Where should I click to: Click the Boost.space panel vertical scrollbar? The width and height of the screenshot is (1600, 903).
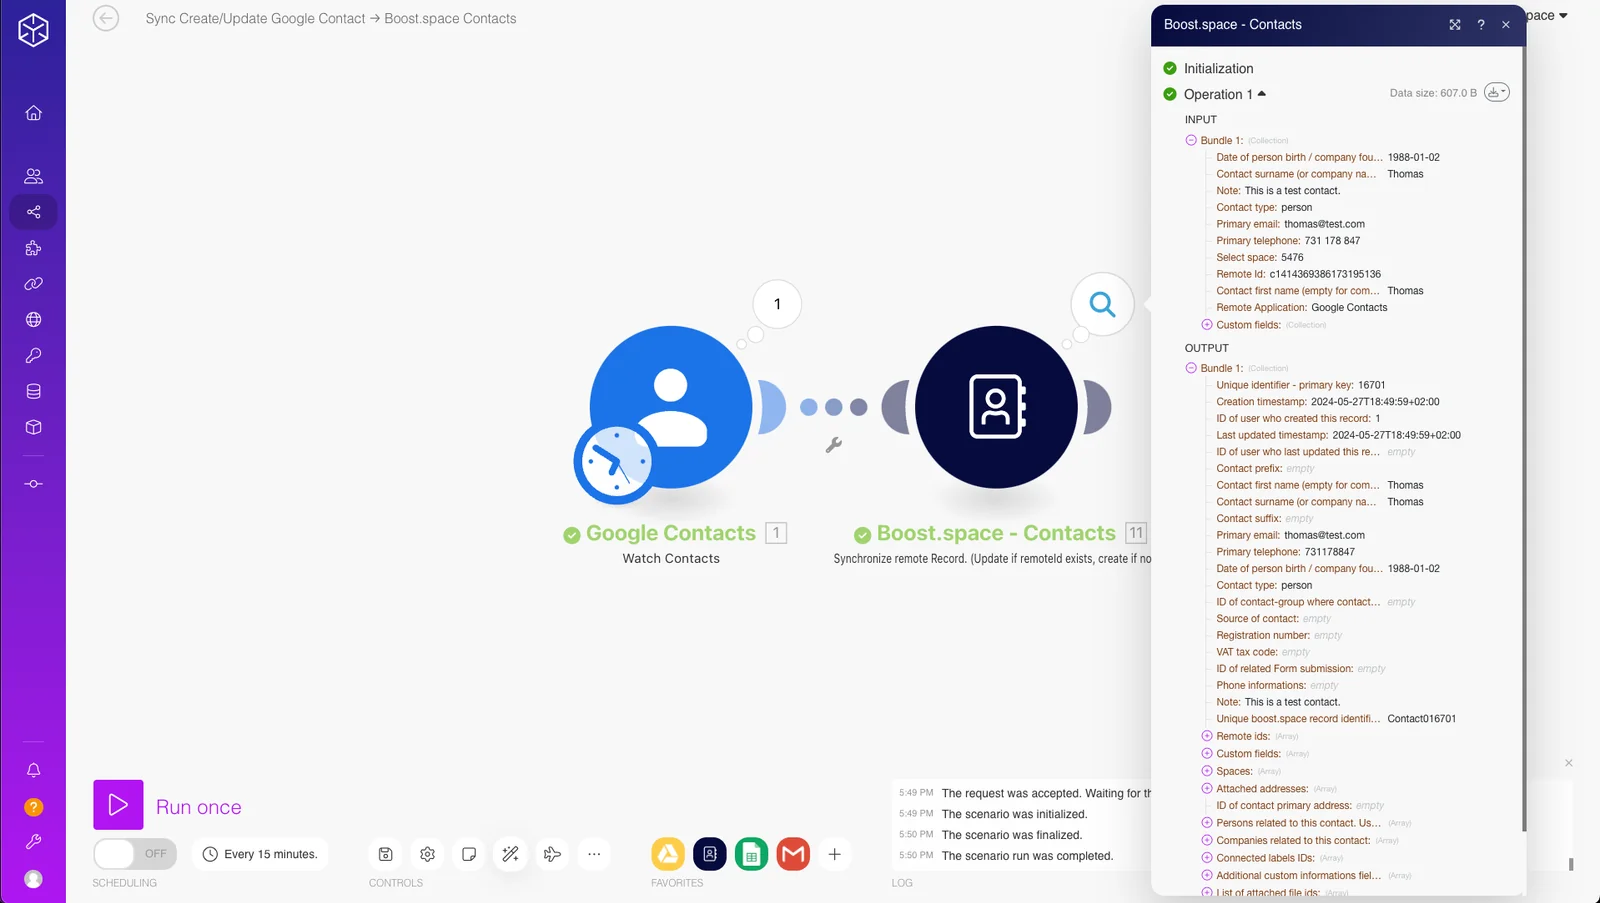(1523, 440)
